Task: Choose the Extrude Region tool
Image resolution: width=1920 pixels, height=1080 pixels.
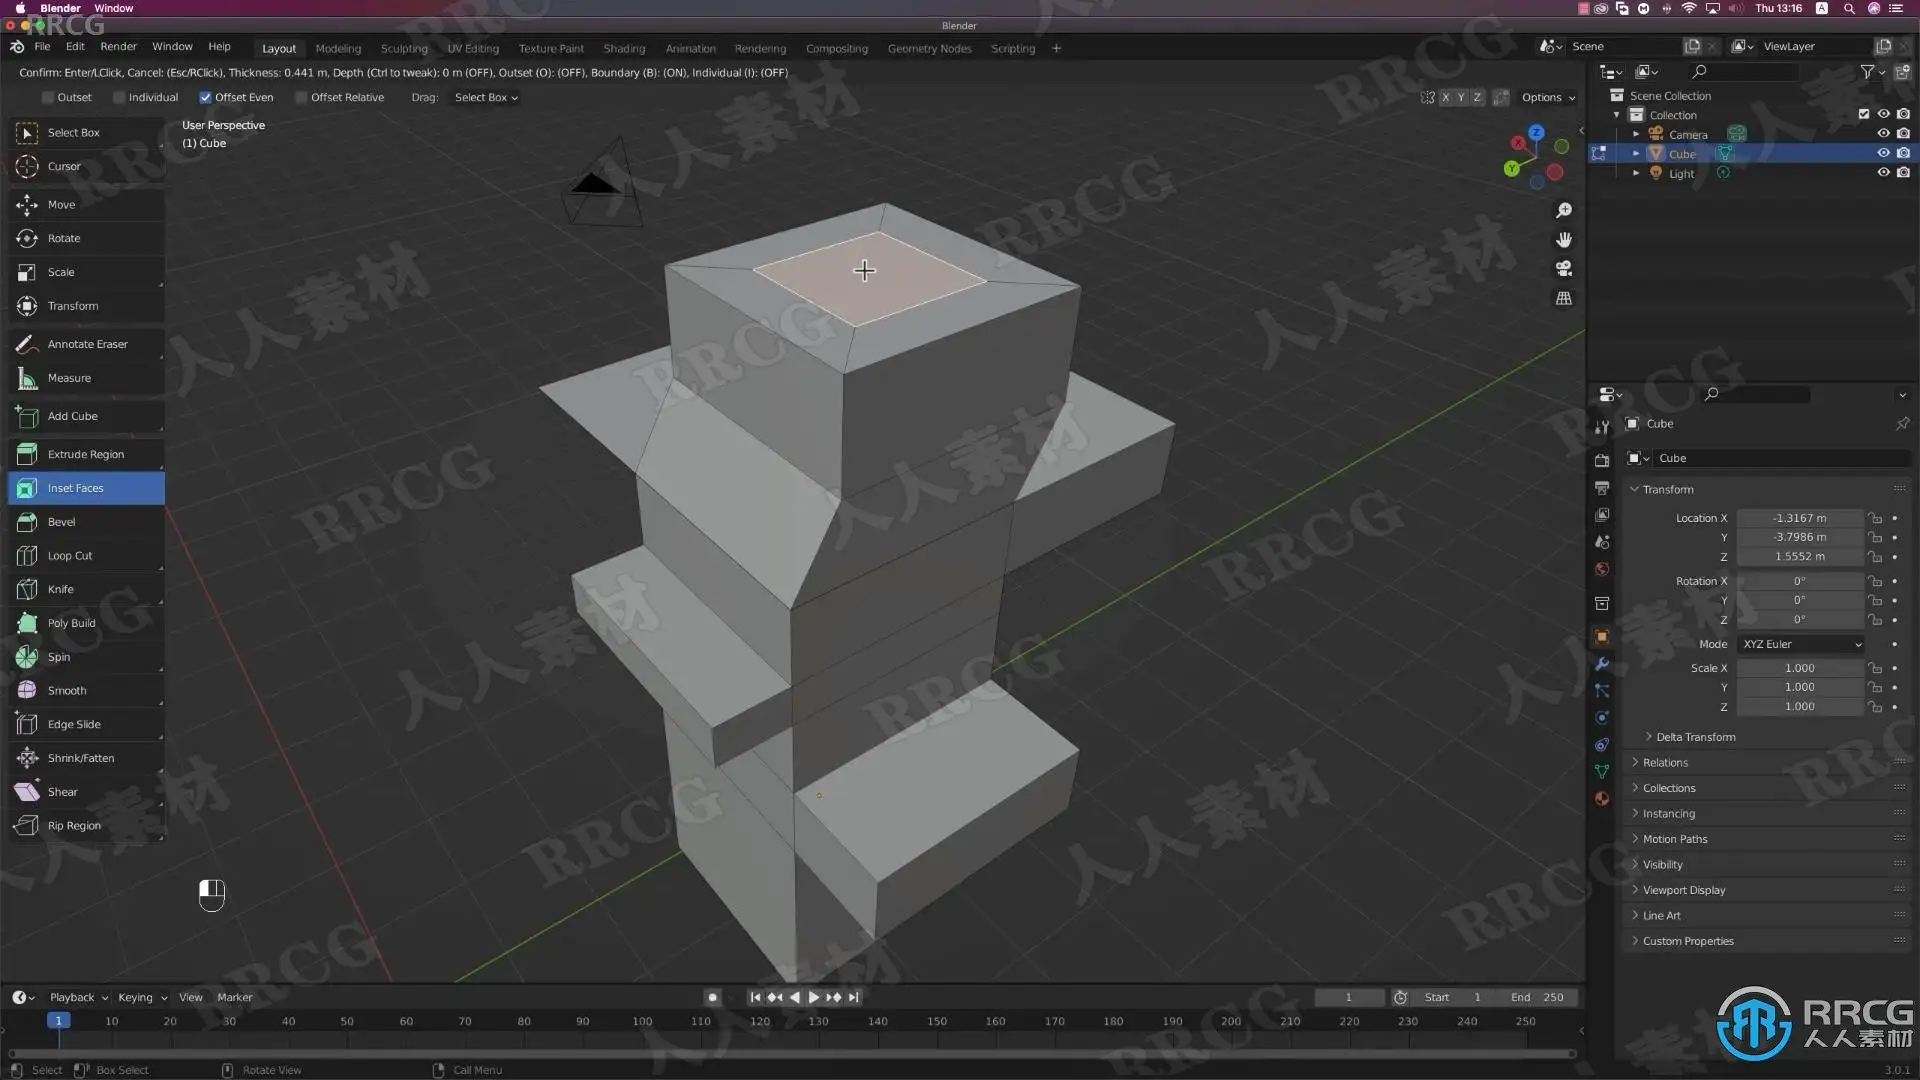Action: (x=86, y=455)
